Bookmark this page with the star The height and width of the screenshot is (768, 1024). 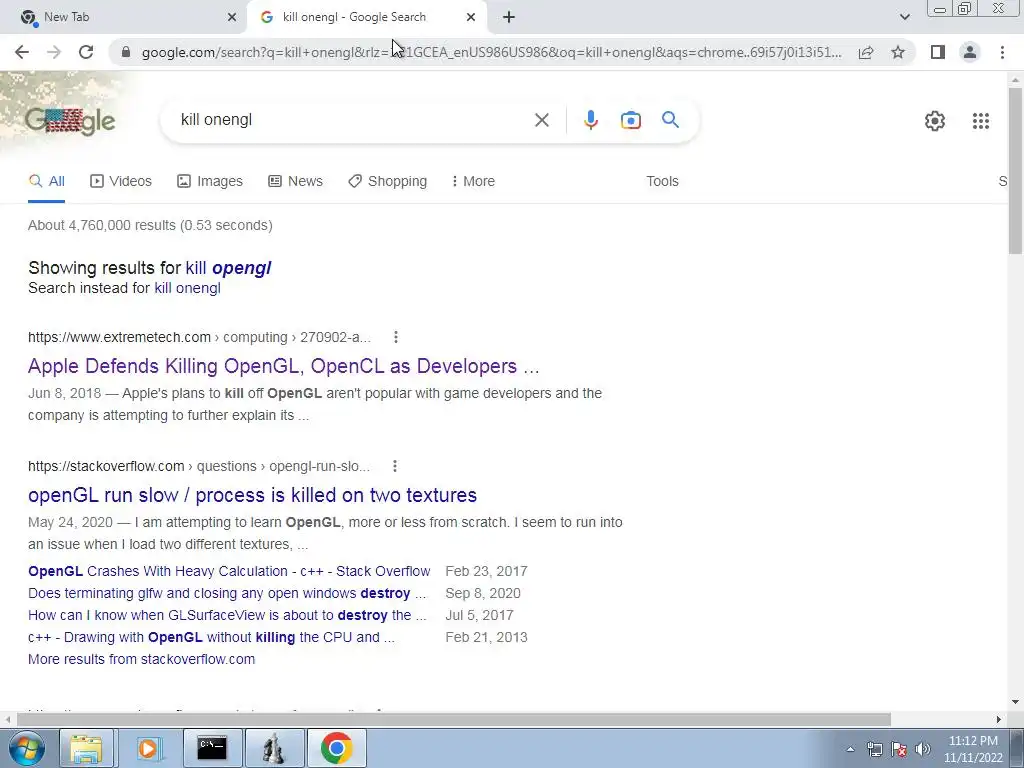[x=898, y=52]
